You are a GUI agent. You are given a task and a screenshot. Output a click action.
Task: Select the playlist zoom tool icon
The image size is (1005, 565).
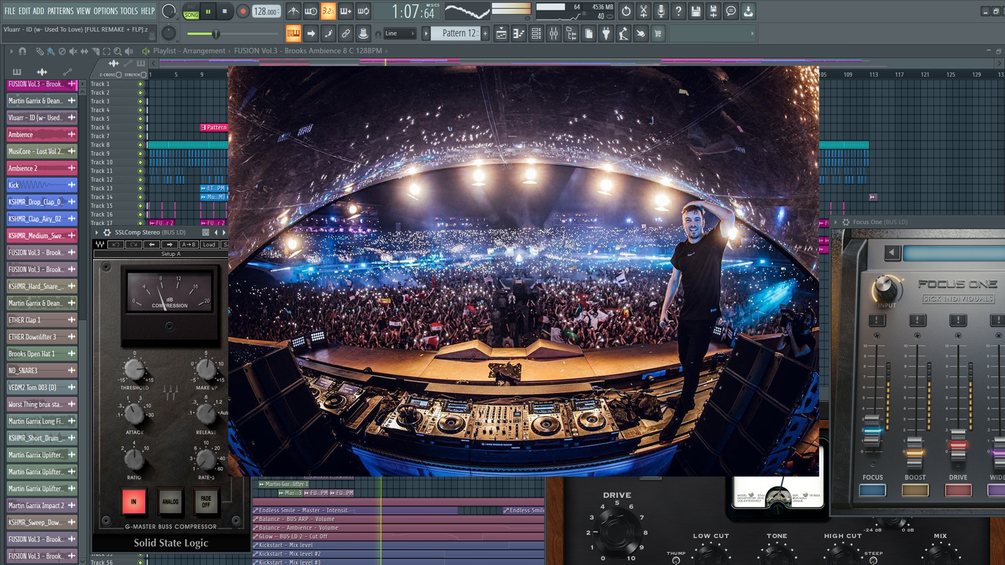pos(117,51)
